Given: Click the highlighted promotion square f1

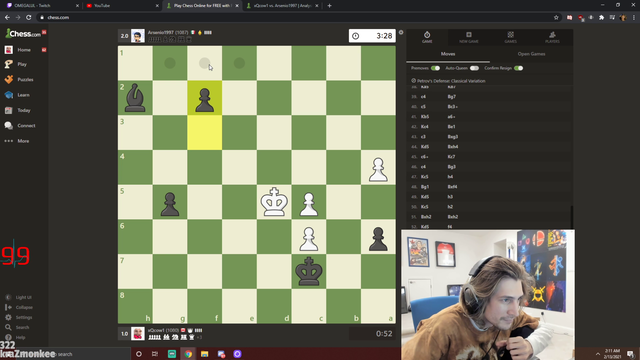Looking at the screenshot, I should [204, 63].
